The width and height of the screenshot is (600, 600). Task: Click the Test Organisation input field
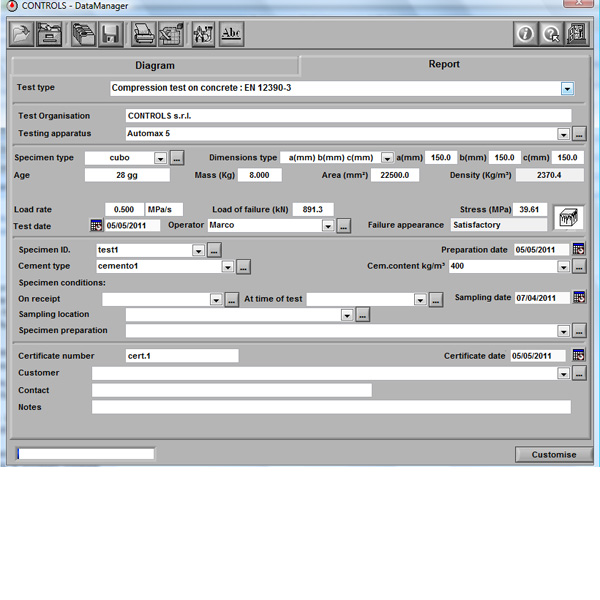348,116
